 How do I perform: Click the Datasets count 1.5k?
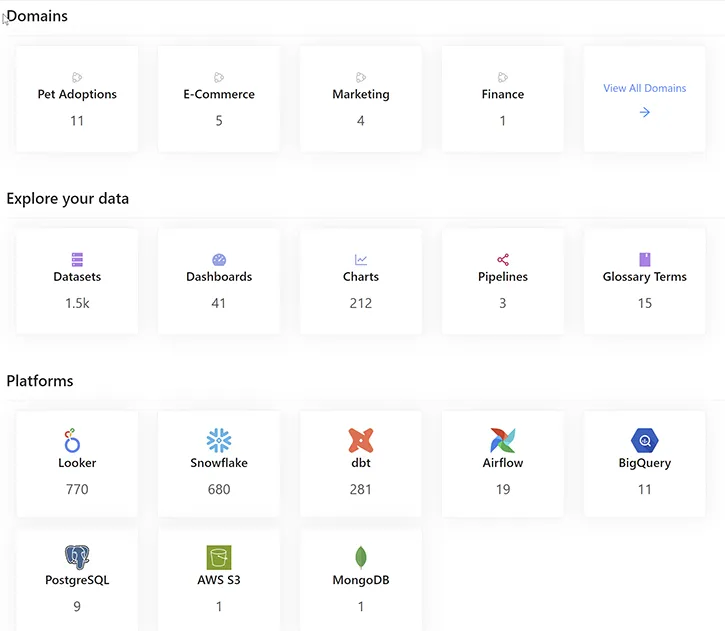pyautogui.click(x=77, y=303)
